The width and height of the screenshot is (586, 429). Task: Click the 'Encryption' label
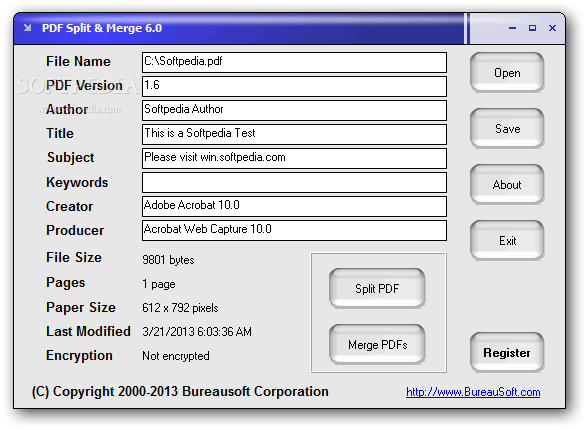click(x=79, y=356)
